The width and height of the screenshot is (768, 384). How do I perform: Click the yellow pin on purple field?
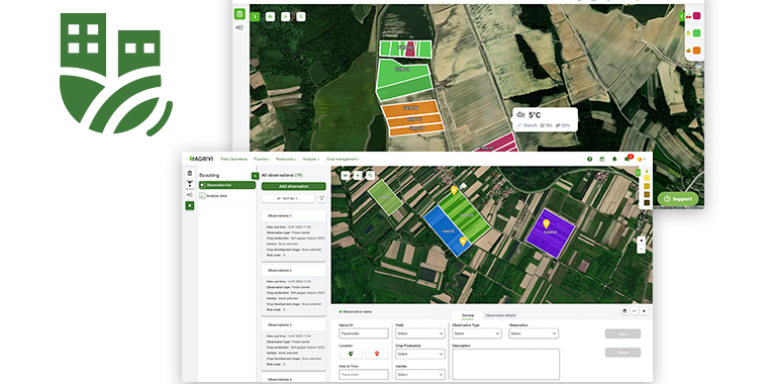pos(546,224)
